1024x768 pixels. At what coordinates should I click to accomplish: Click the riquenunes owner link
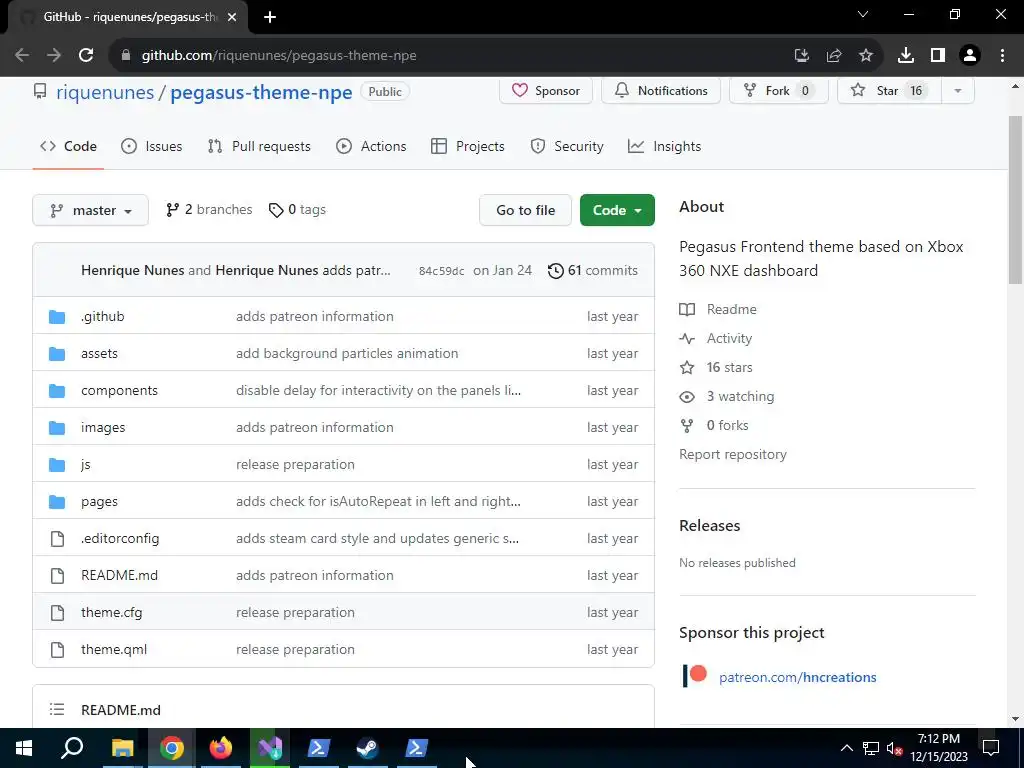(x=105, y=92)
